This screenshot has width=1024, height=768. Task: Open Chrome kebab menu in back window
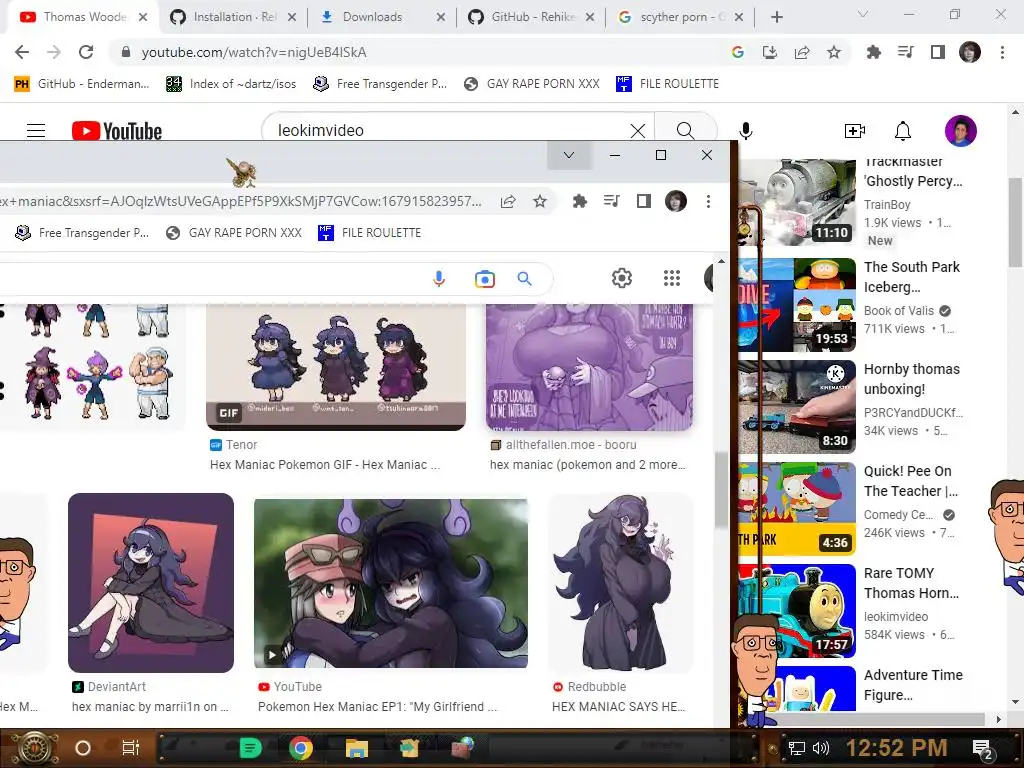click(1002, 52)
